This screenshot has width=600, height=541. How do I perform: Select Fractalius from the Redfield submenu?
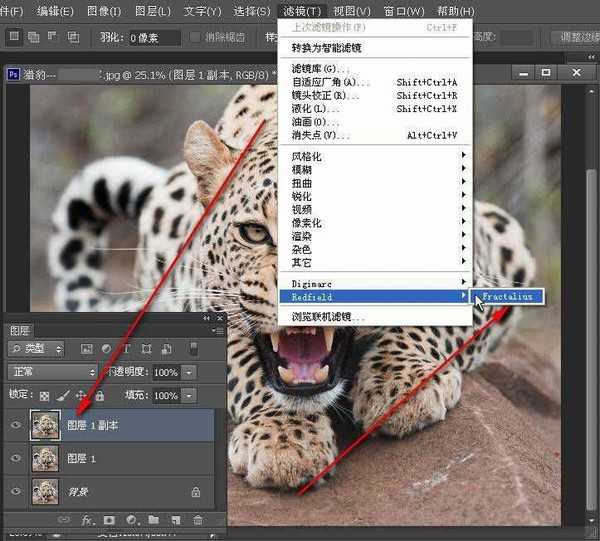point(511,297)
